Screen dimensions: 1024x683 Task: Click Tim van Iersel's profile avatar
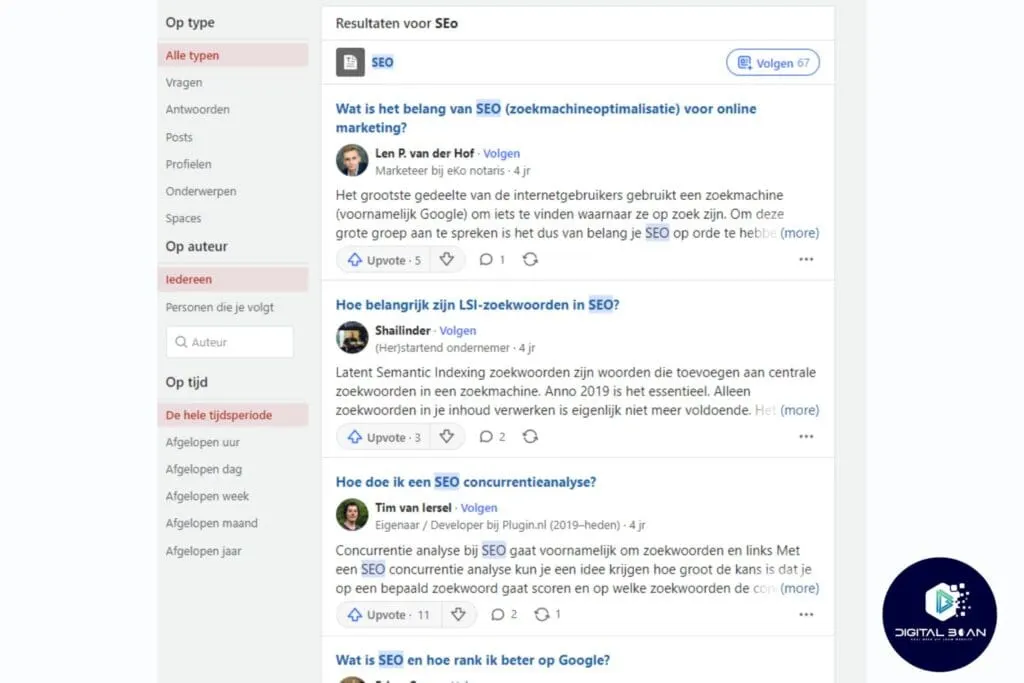352,515
